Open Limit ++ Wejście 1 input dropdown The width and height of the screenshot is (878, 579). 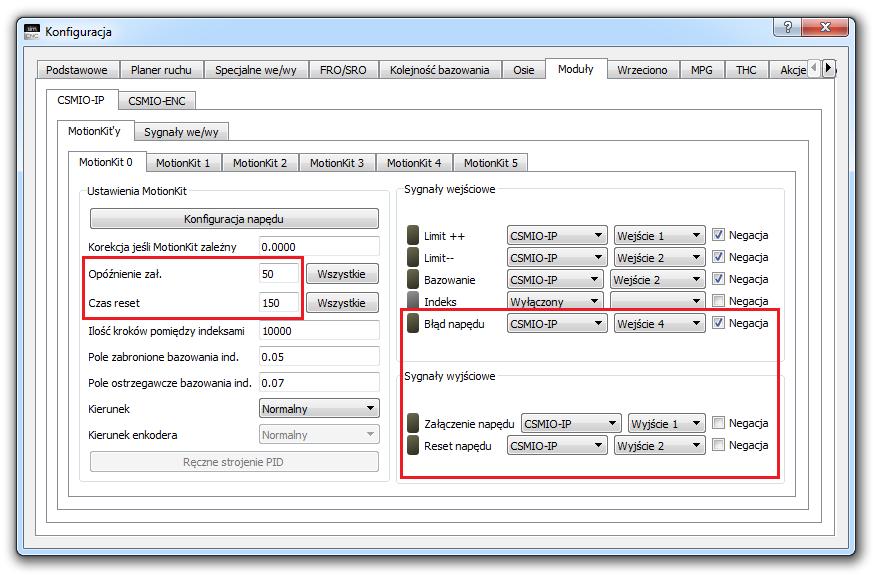coord(659,235)
